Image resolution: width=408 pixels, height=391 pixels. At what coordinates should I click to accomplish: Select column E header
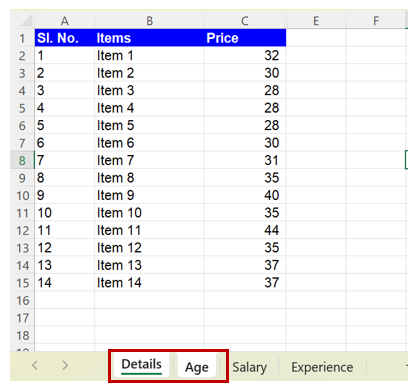(316, 21)
